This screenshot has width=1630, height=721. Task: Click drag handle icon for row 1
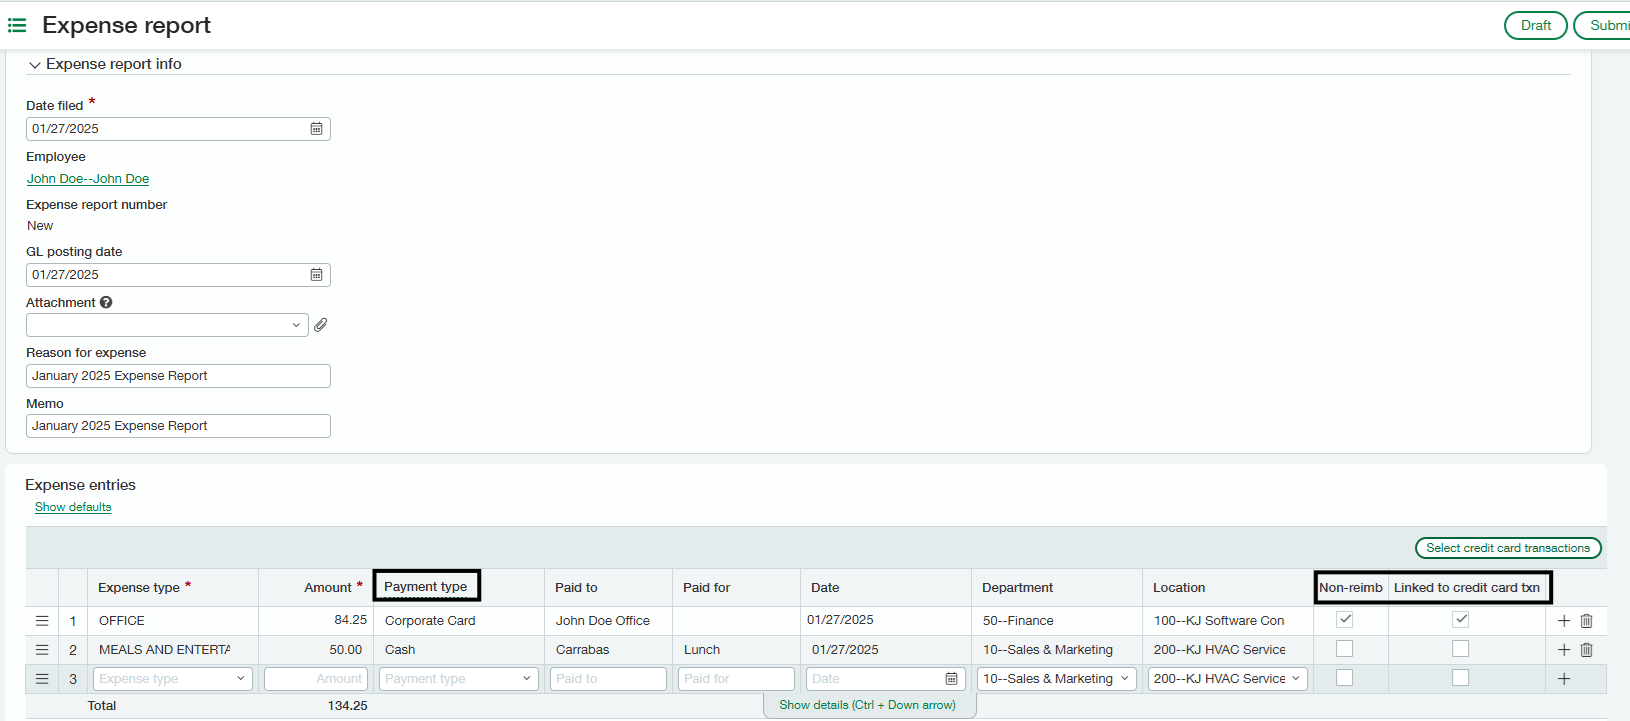[x=42, y=621]
